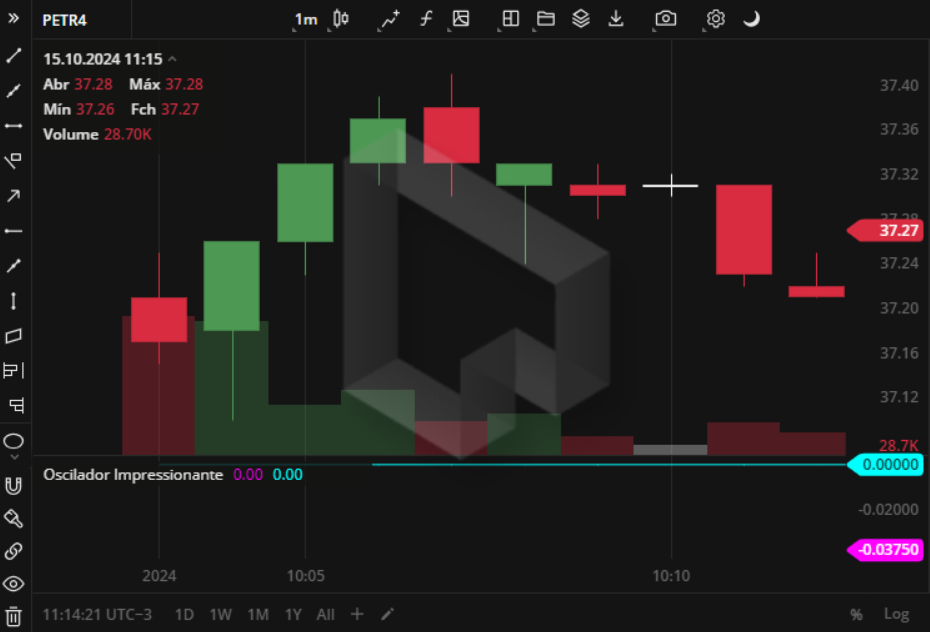
Task: Select the 1D range button
Action: click(184, 615)
